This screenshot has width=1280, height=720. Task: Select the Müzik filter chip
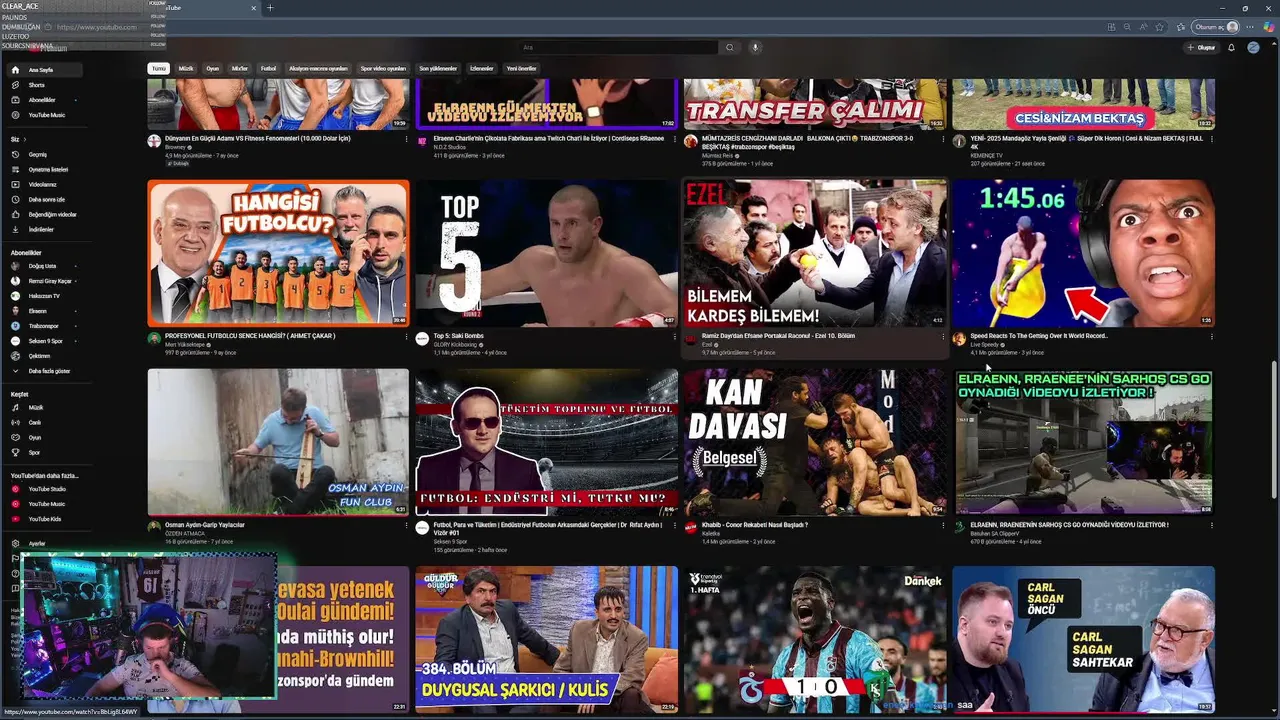[186, 69]
